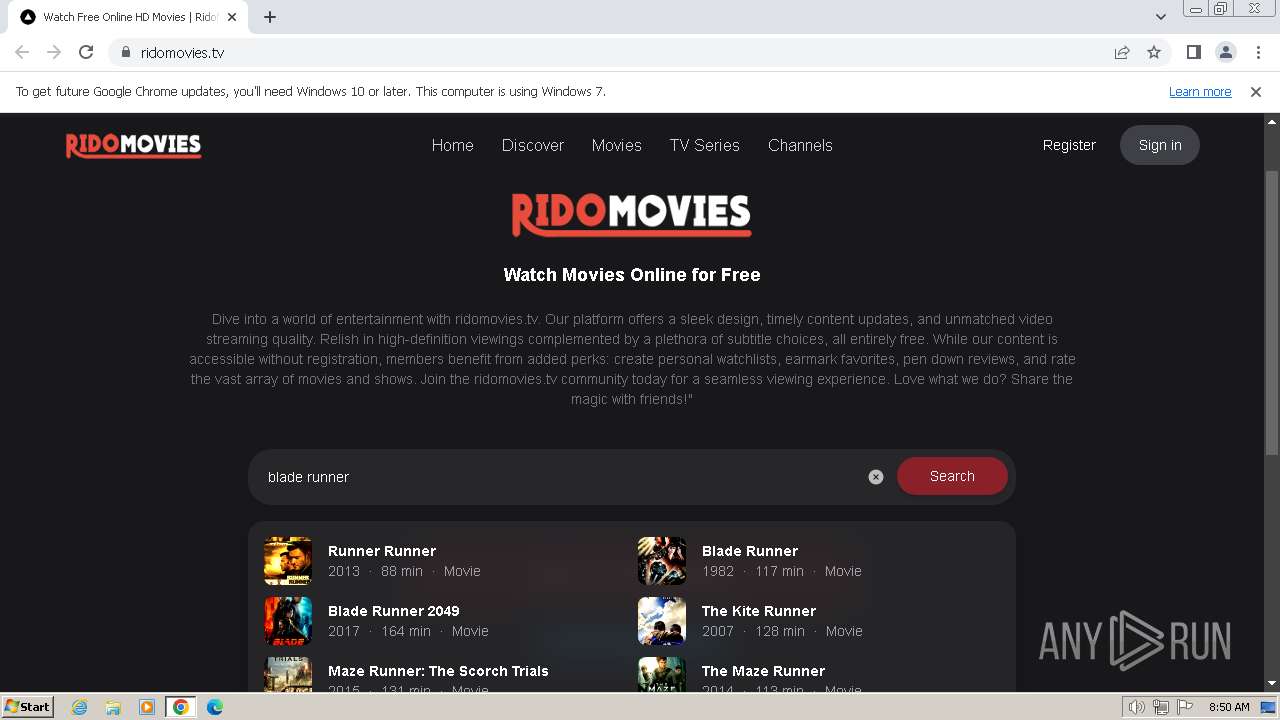Click the '2017 · 164 min · Movie' text
Image resolution: width=1280 pixels, height=720 pixels.
408,631
